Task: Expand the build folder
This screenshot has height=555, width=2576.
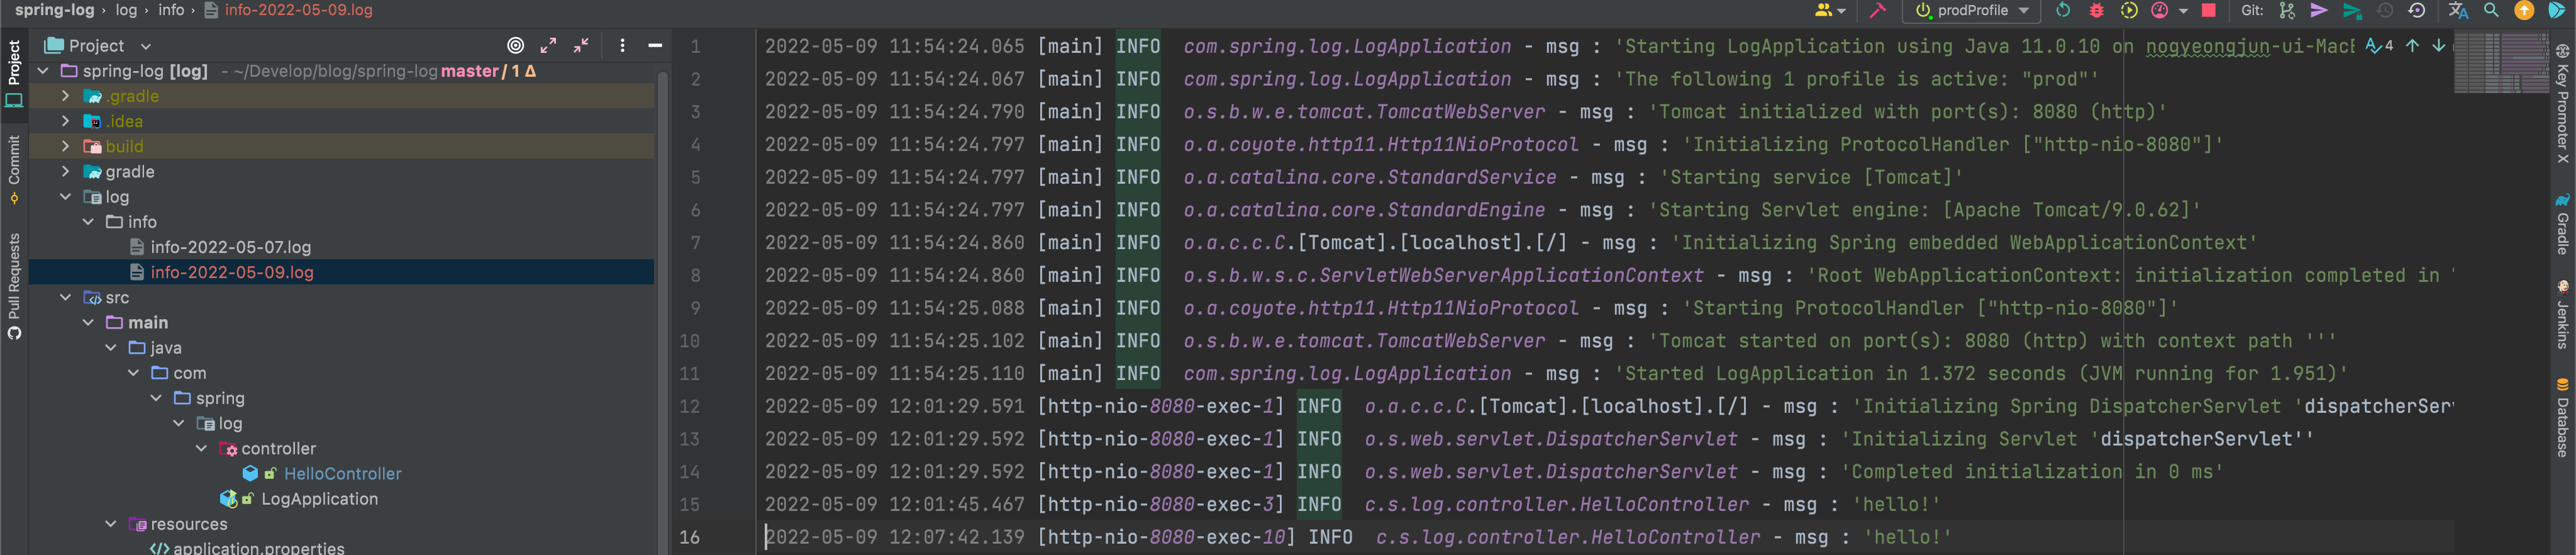Action: point(66,146)
